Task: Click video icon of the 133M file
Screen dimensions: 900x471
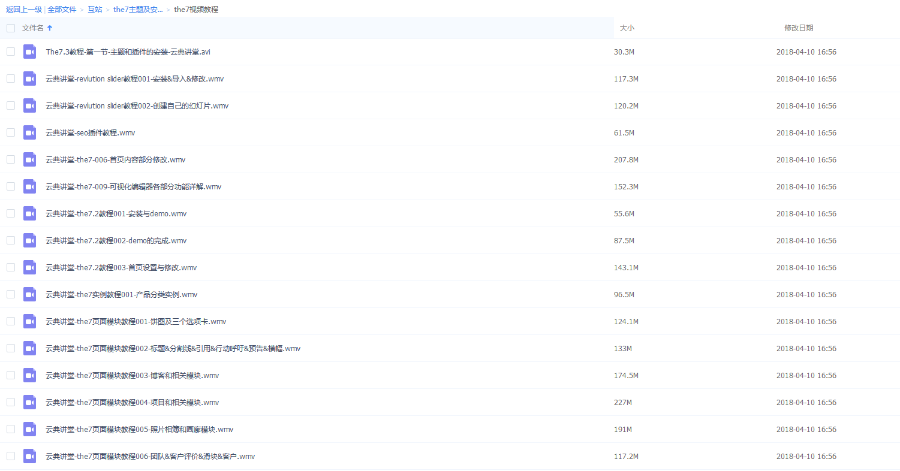Action: click(29, 348)
